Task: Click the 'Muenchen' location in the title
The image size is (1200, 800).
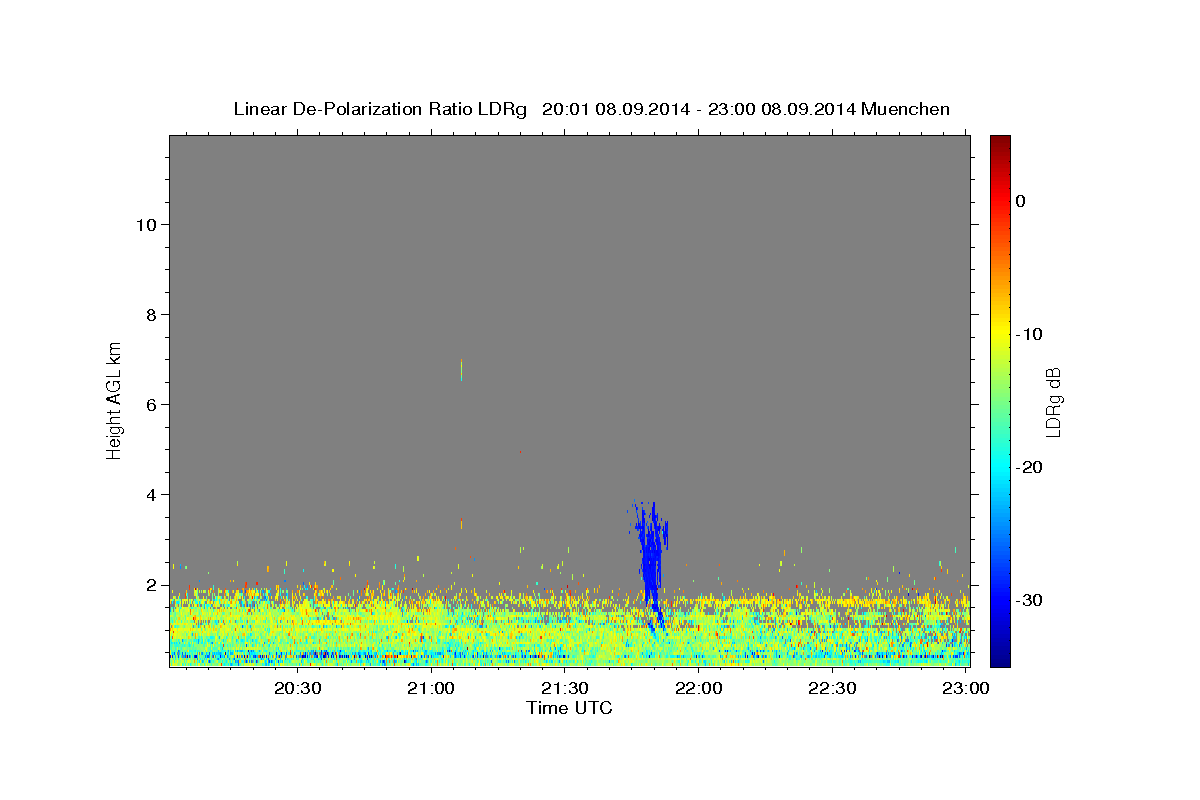Action: point(906,109)
